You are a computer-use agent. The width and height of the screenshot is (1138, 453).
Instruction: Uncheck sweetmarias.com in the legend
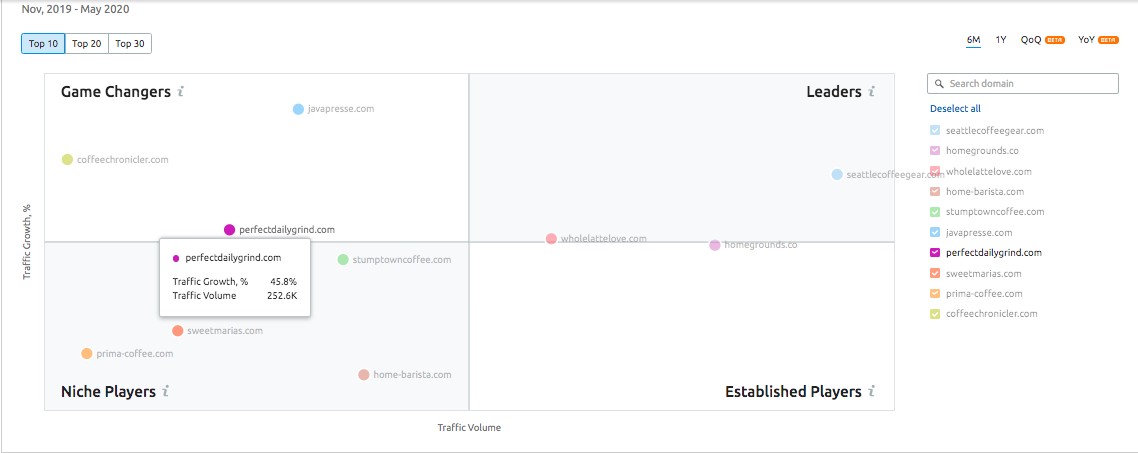point(935,274)
